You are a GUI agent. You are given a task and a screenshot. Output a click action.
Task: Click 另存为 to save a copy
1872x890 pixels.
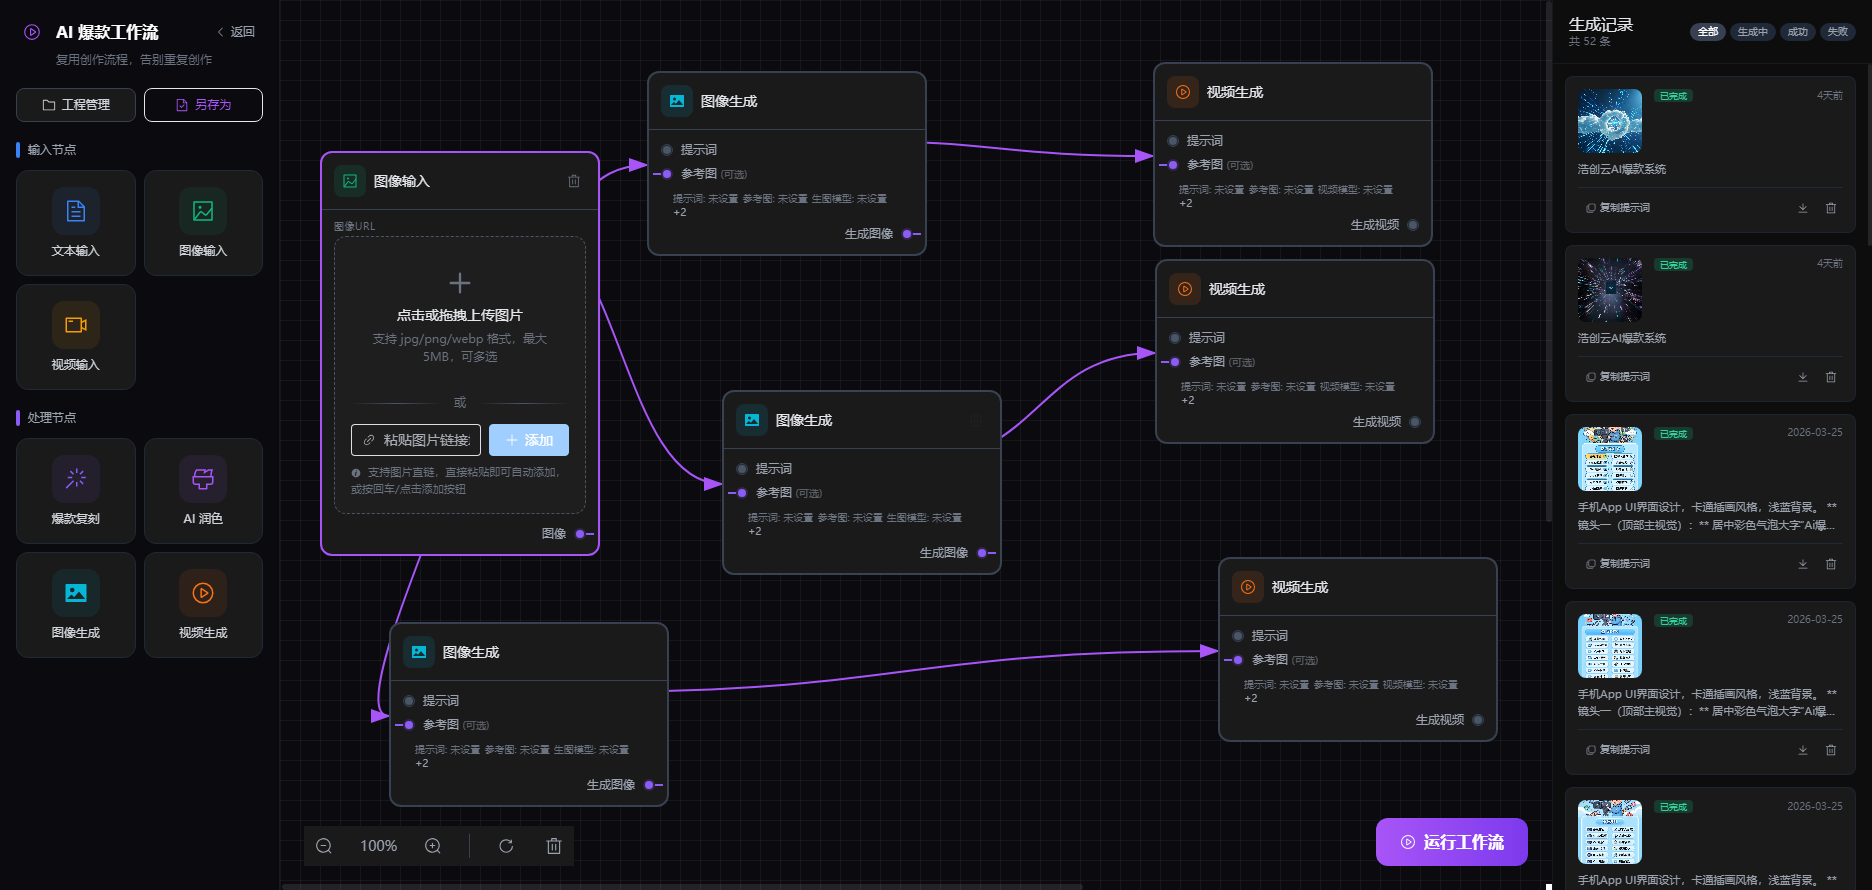tap(203, 105)
